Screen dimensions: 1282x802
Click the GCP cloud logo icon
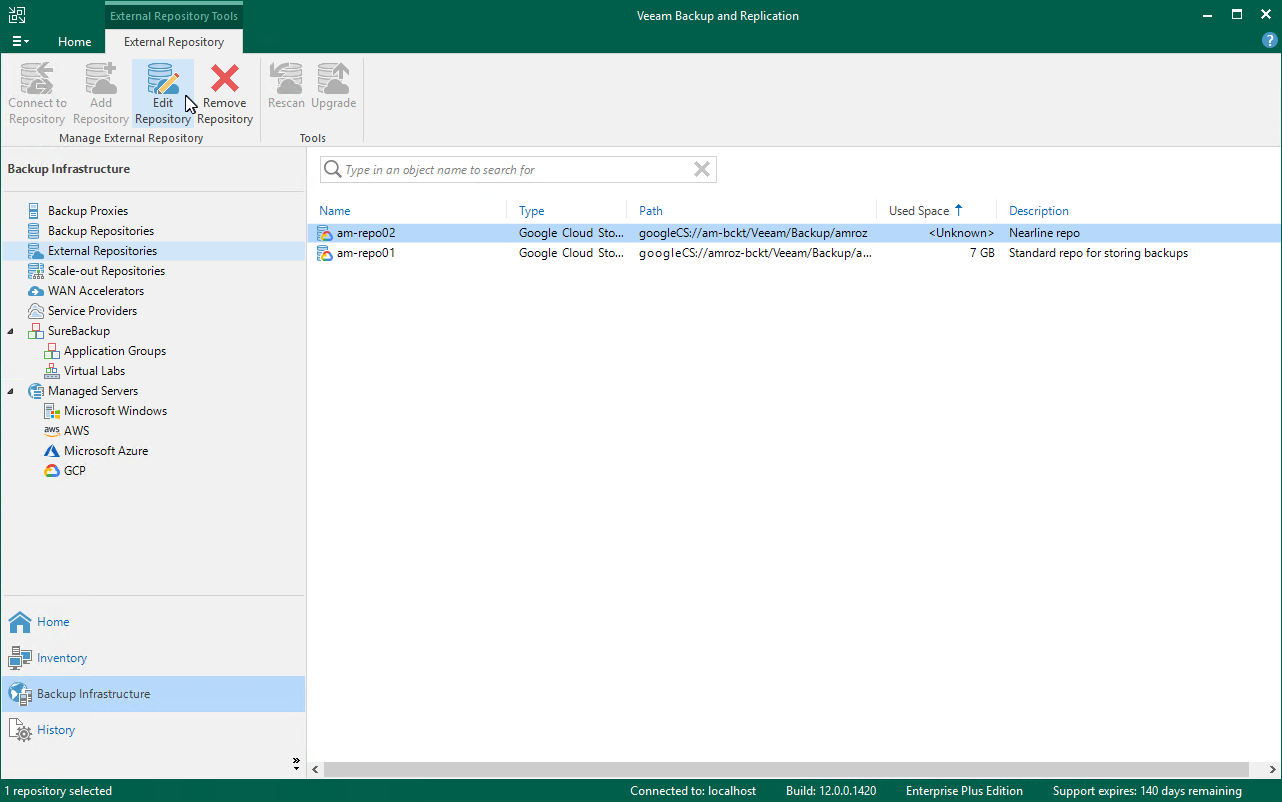click(52, 471)
